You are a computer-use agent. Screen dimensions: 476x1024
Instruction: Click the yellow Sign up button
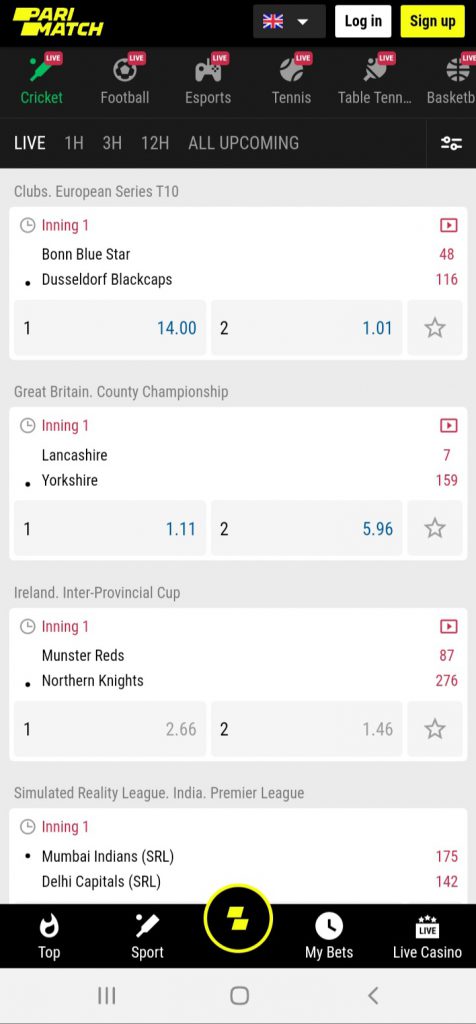click(x=432, y=22)
